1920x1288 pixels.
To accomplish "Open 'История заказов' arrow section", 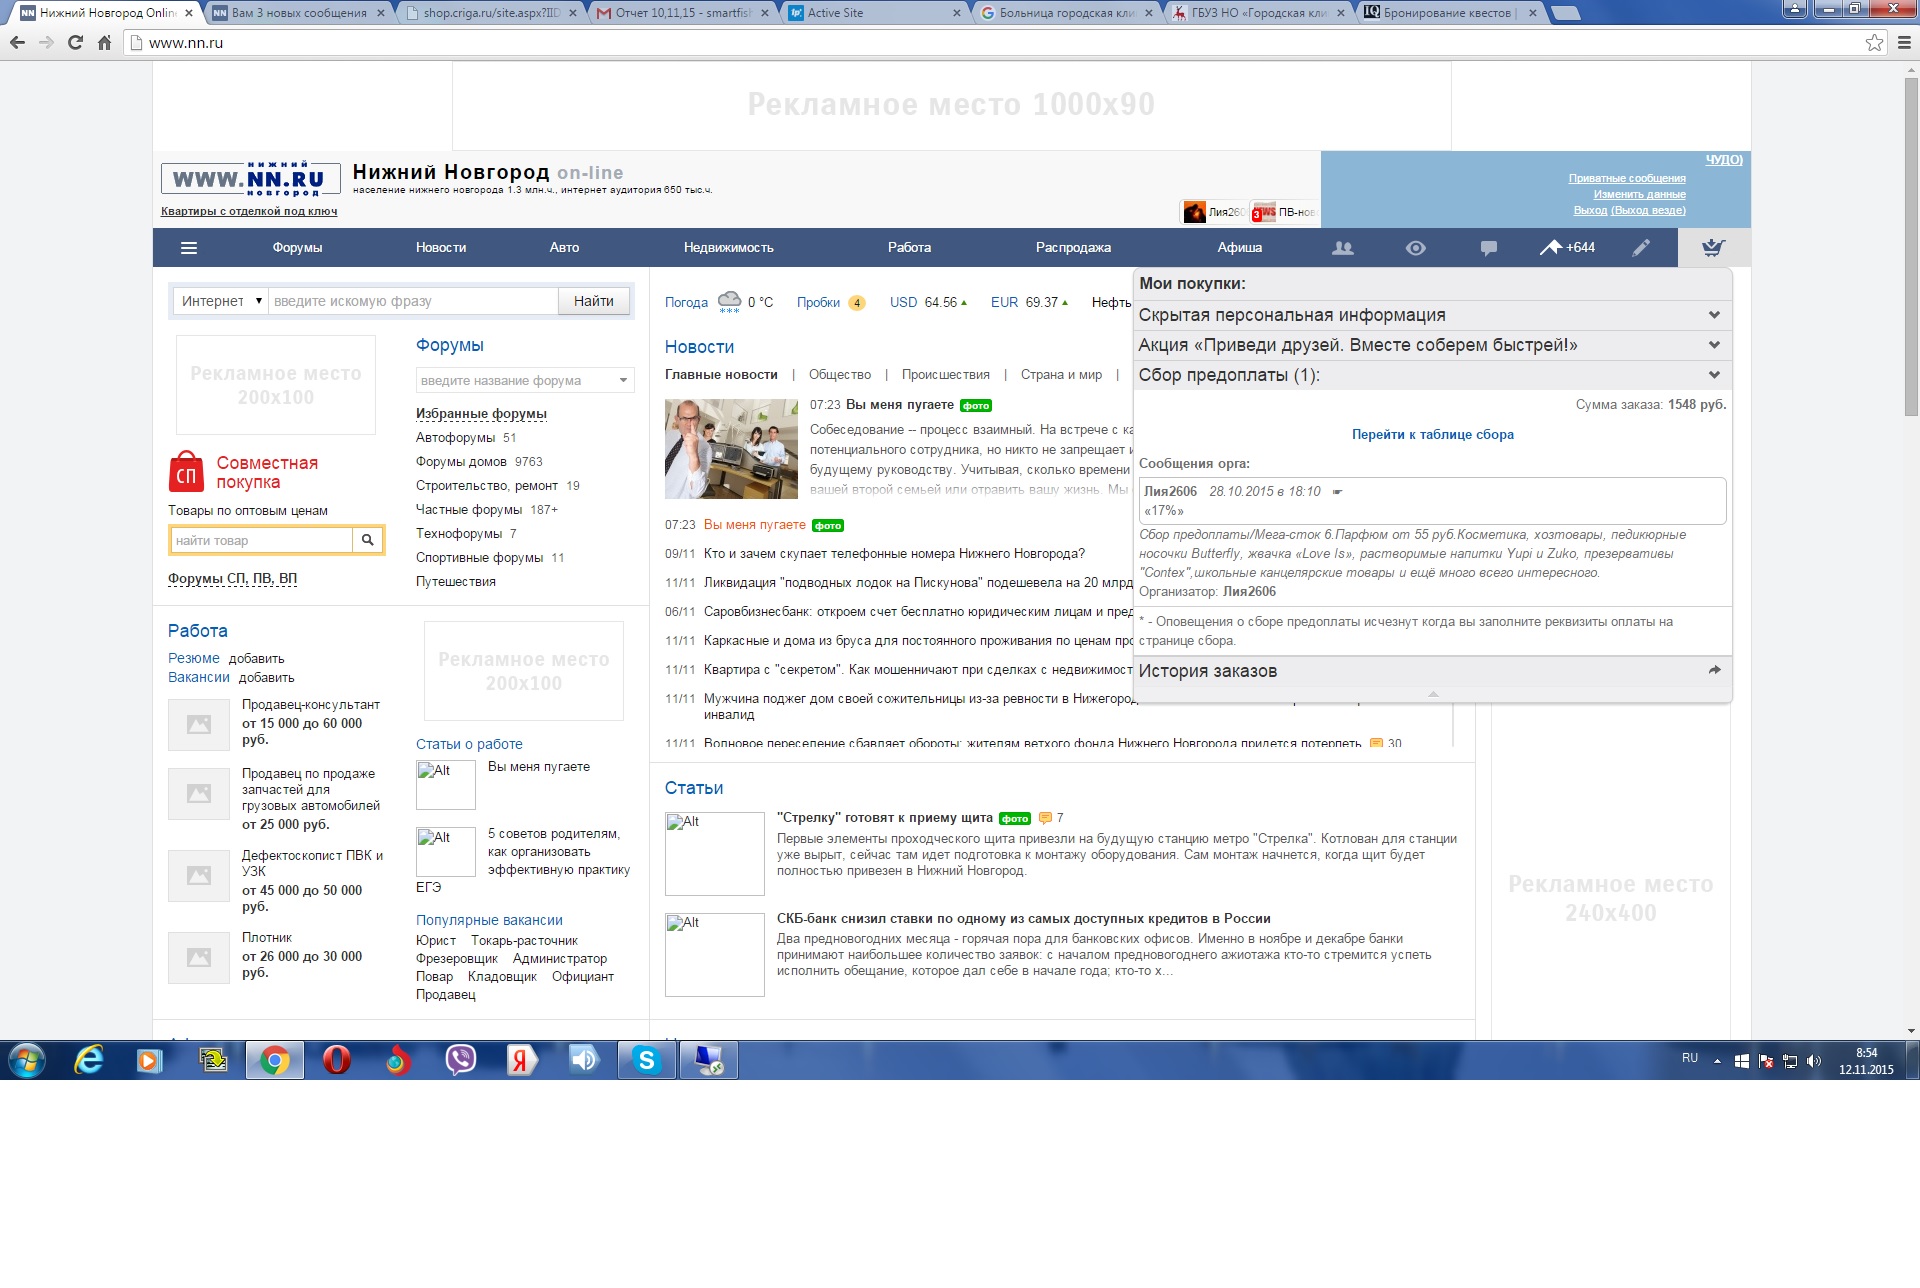I will 1714,671.
